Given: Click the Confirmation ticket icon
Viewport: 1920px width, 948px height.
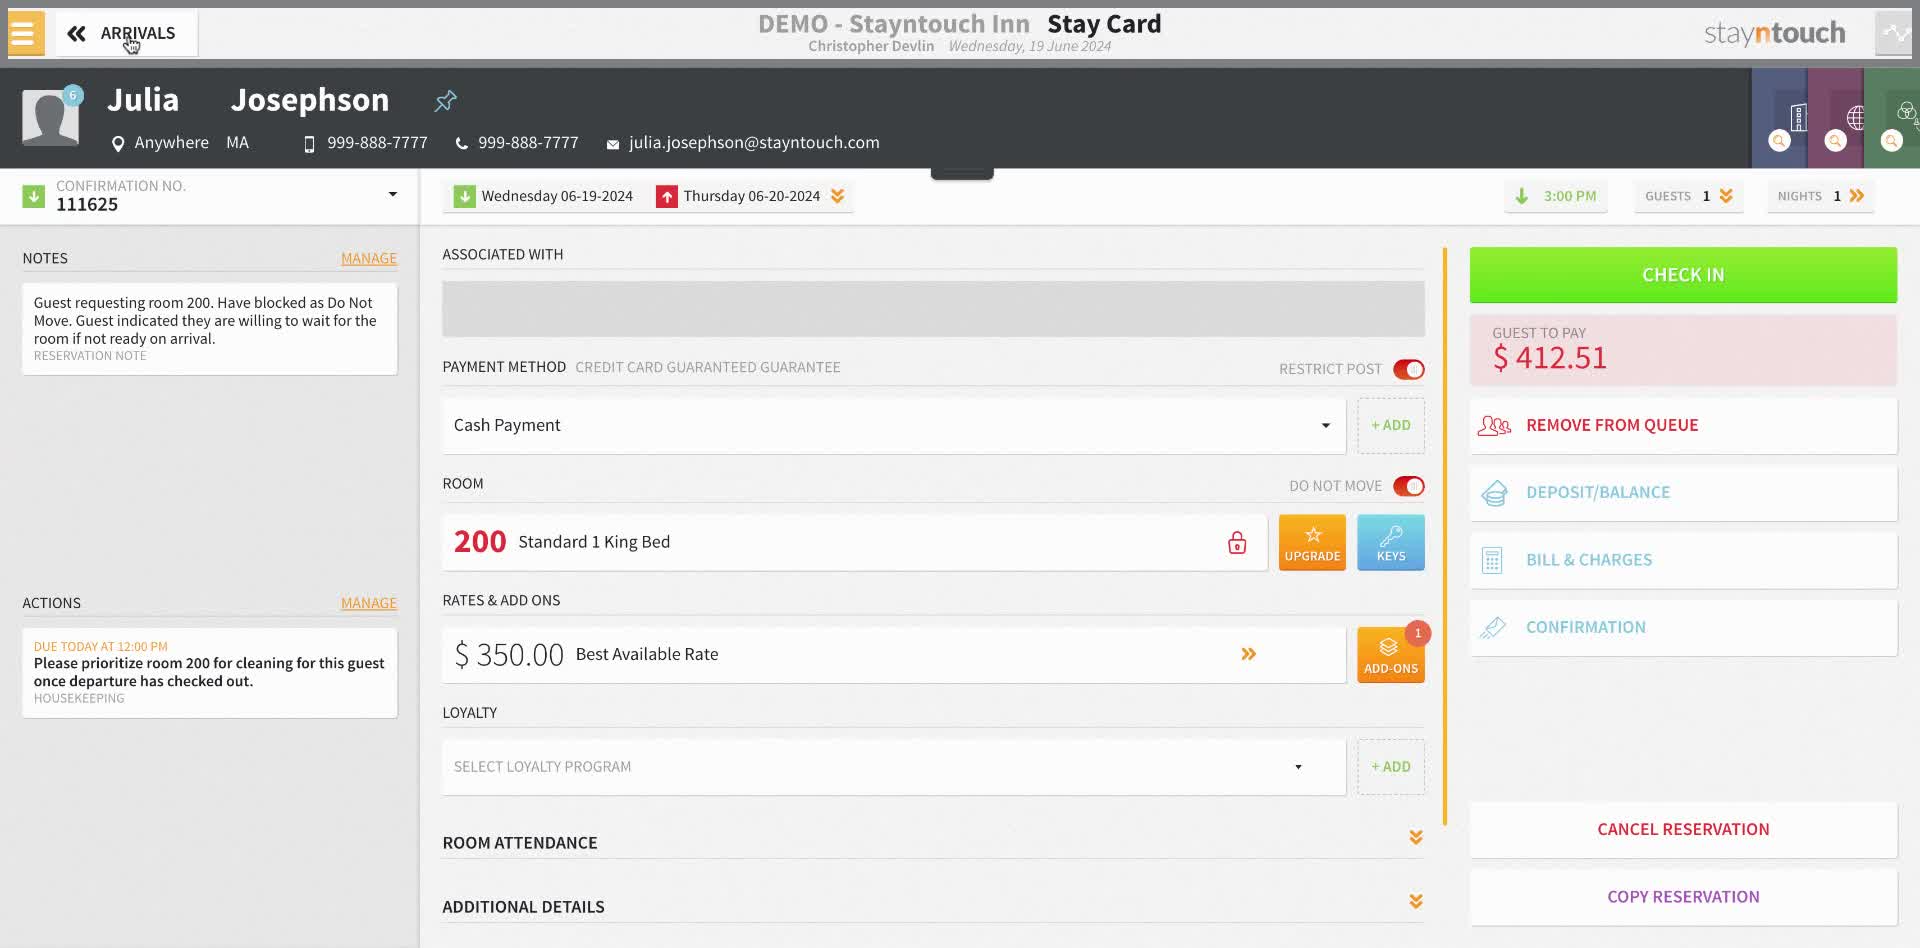Looking at the screenshot, I should pyautogui.click(x=1493, y=628).
